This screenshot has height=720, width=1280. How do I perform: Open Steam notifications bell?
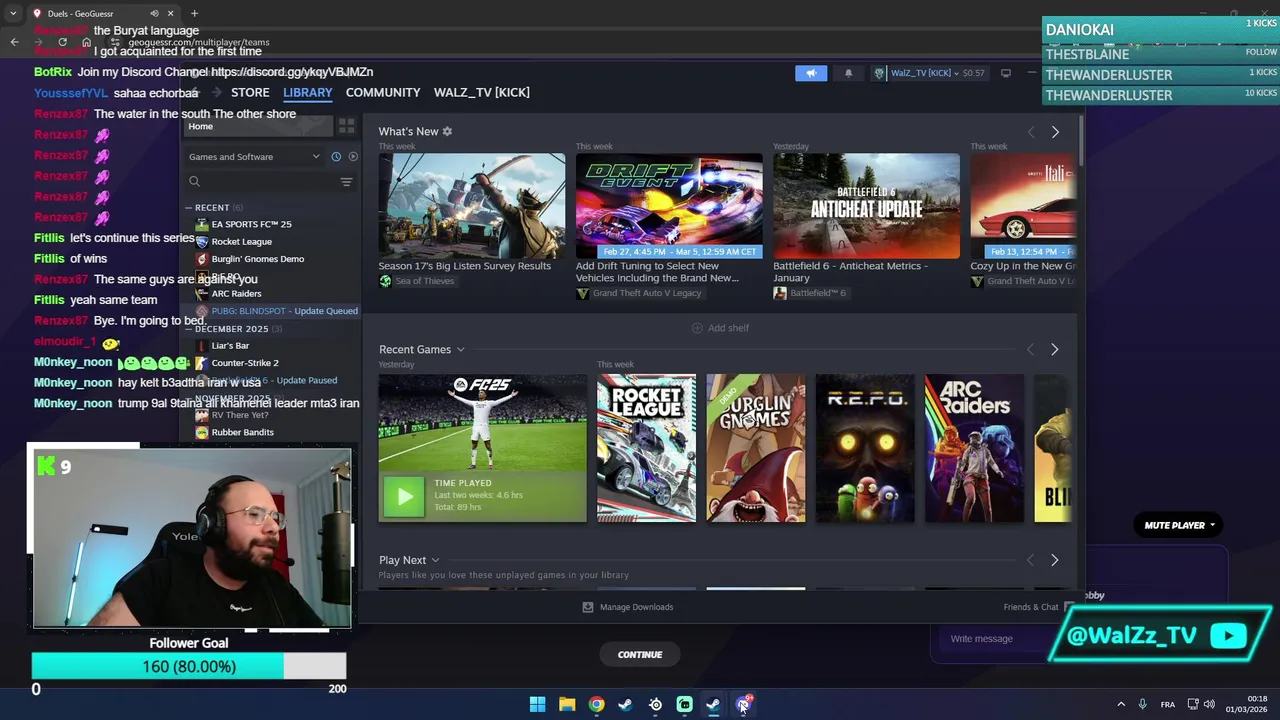[849, 73]
